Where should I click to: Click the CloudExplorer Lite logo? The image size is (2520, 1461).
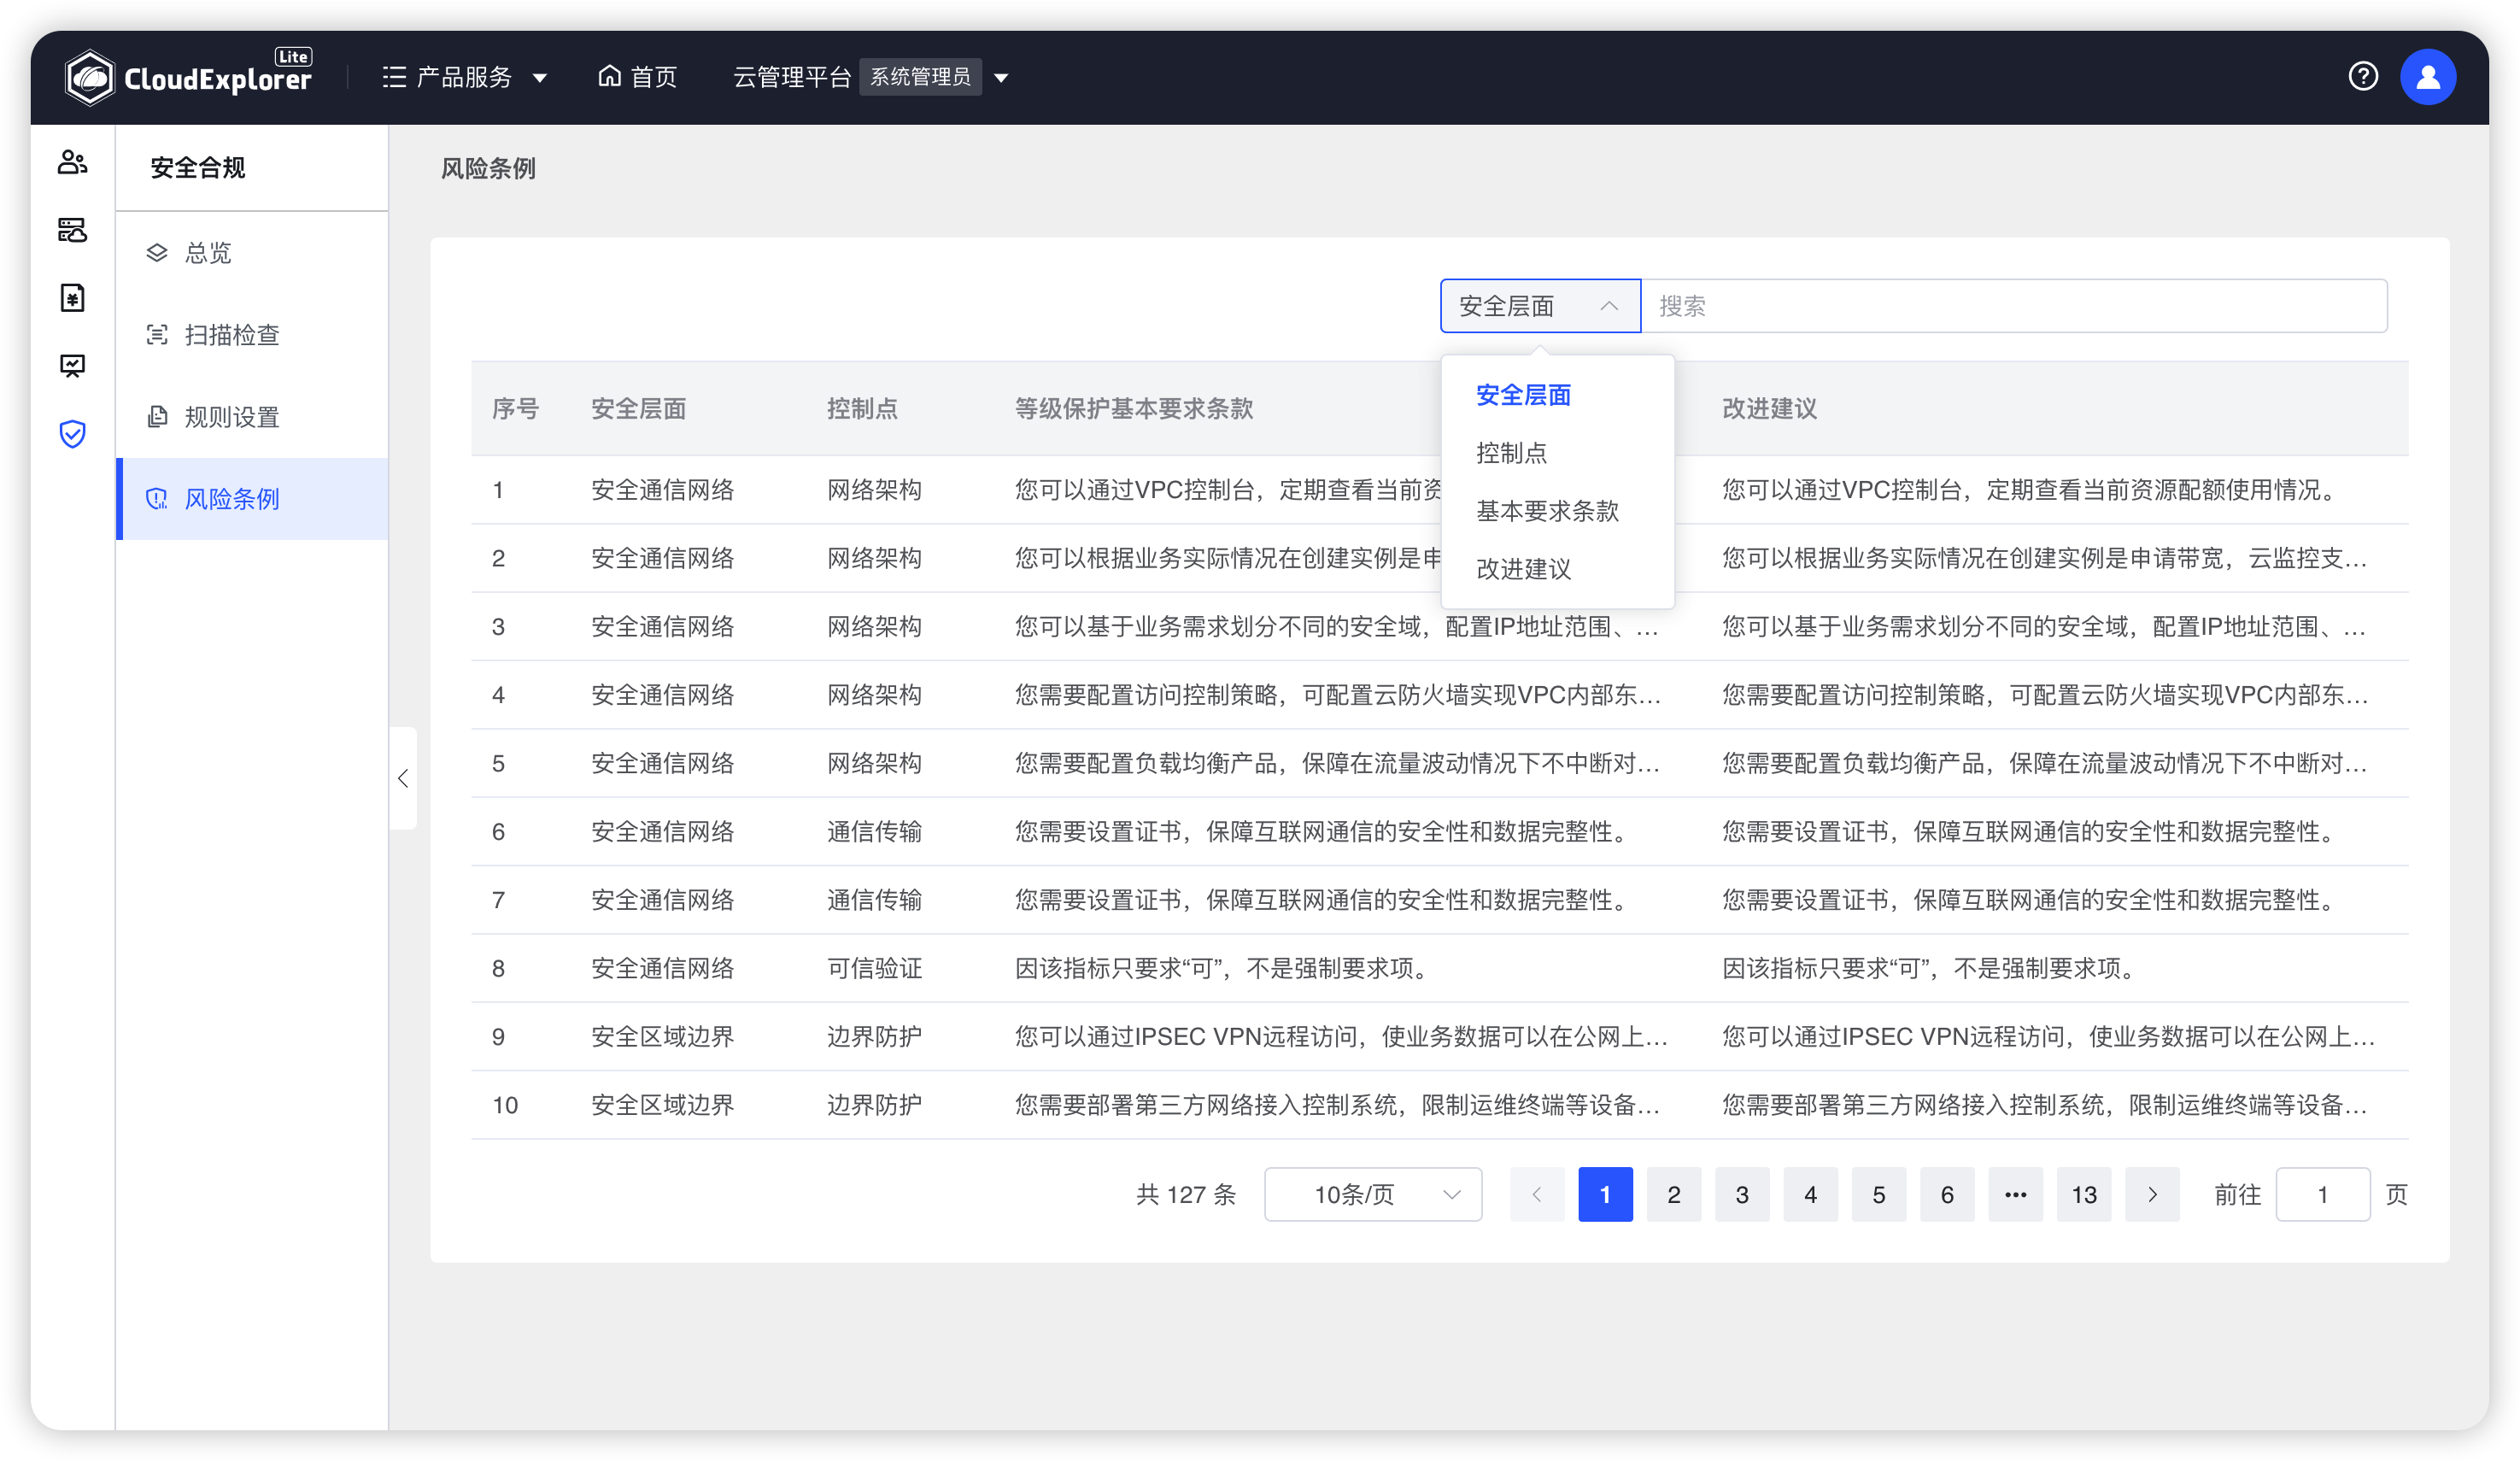(x=189, y=77)
